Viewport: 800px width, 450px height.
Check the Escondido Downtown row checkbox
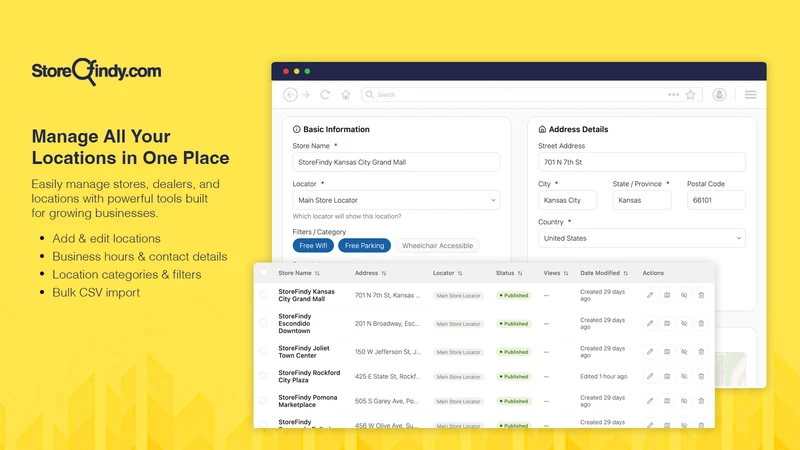click(x=263, y=323)
